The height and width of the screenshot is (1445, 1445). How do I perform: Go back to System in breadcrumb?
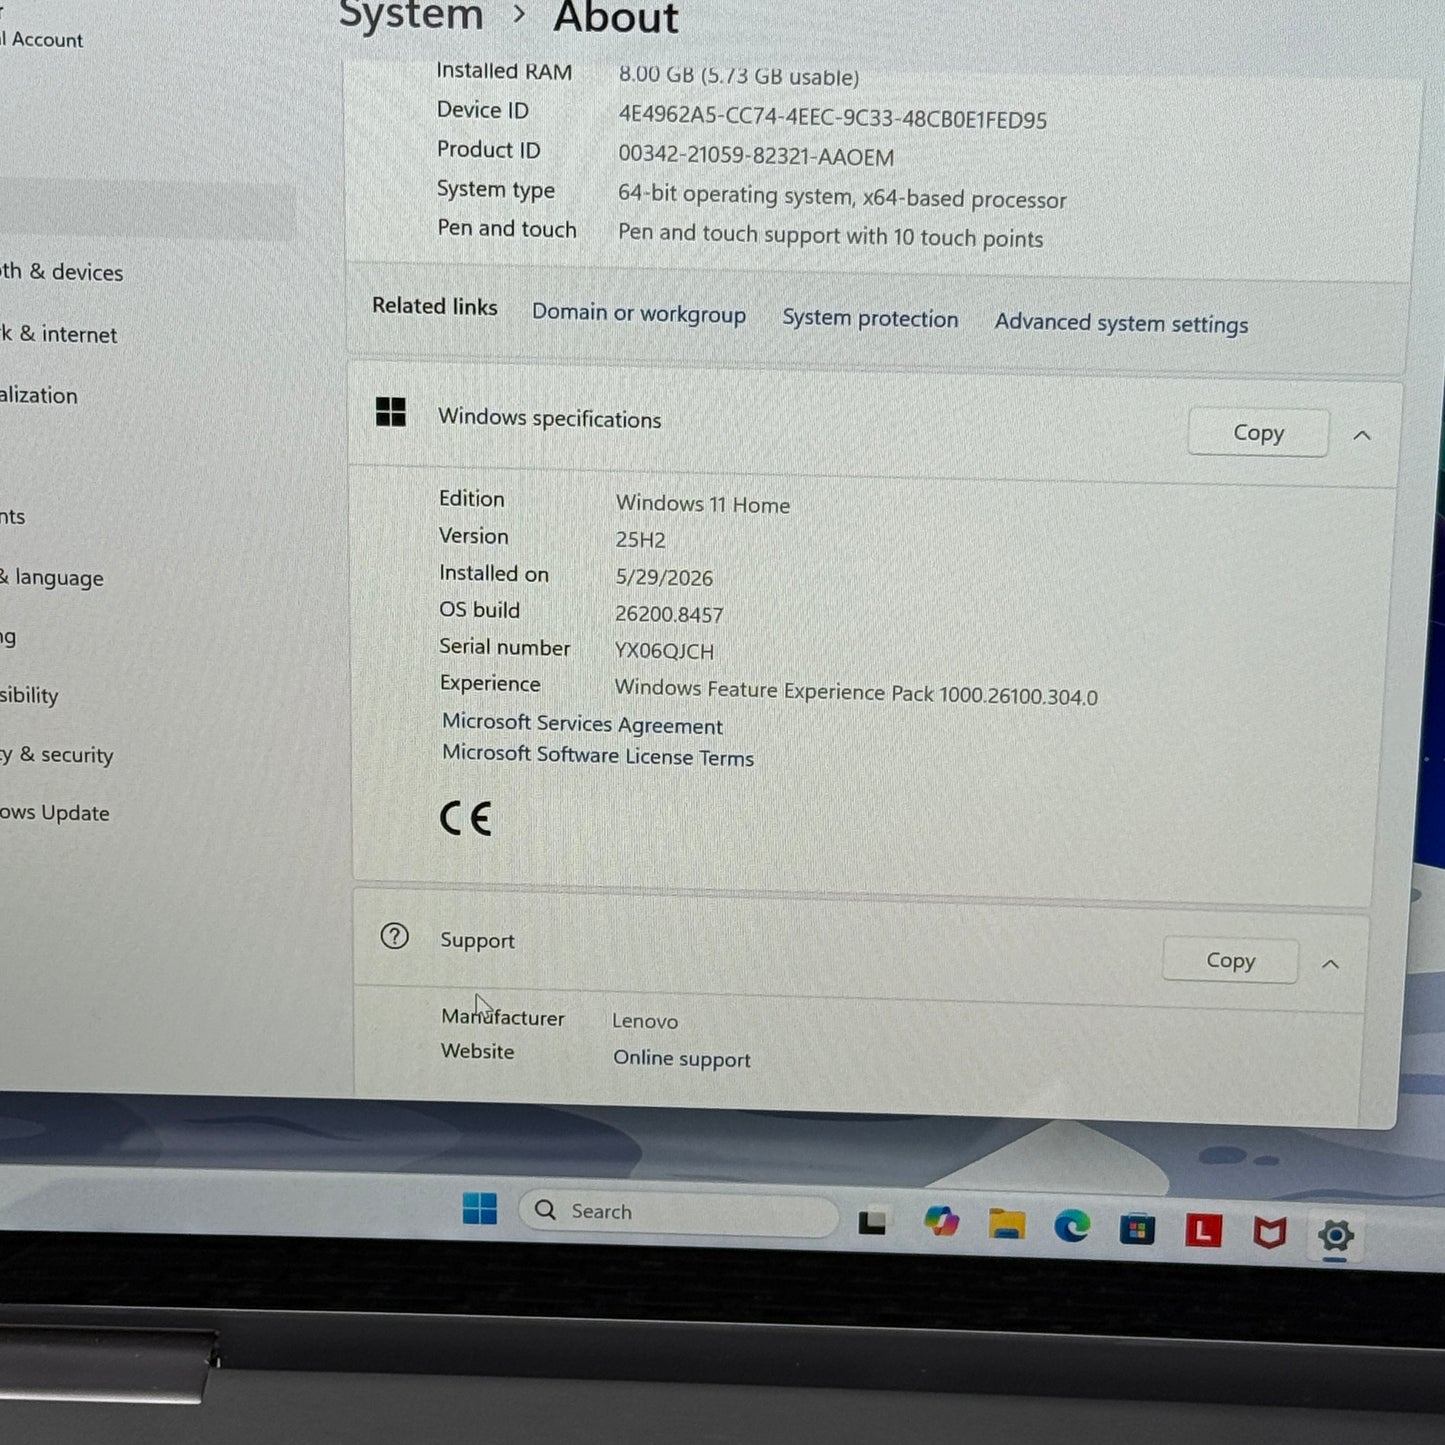click(x=411, y=15)
